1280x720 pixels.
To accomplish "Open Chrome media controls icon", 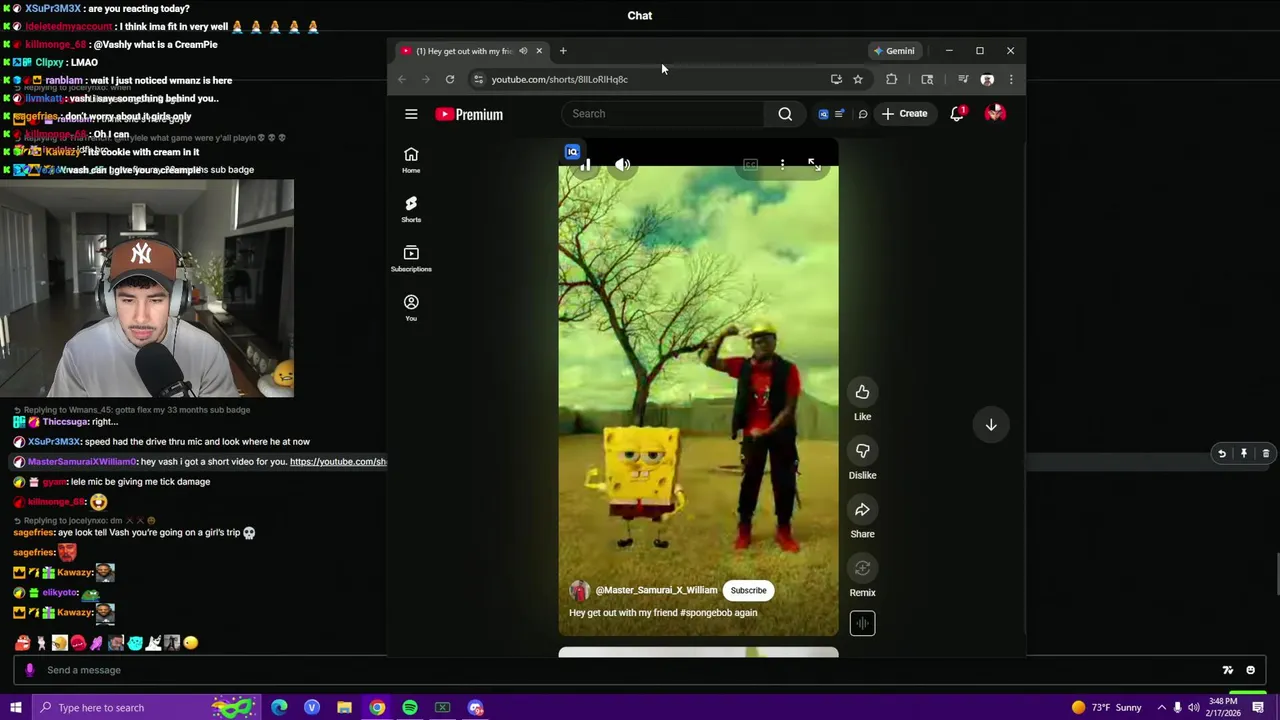I will coord(963,79).
